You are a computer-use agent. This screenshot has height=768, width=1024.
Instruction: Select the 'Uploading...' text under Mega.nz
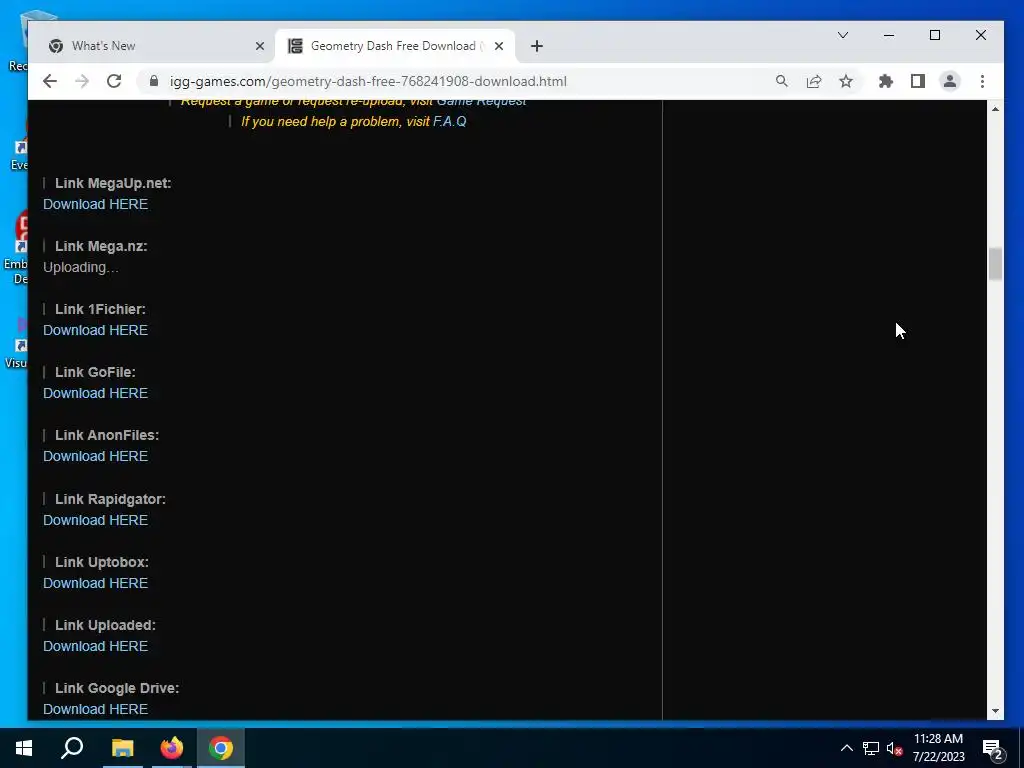[x=81, y=268]
